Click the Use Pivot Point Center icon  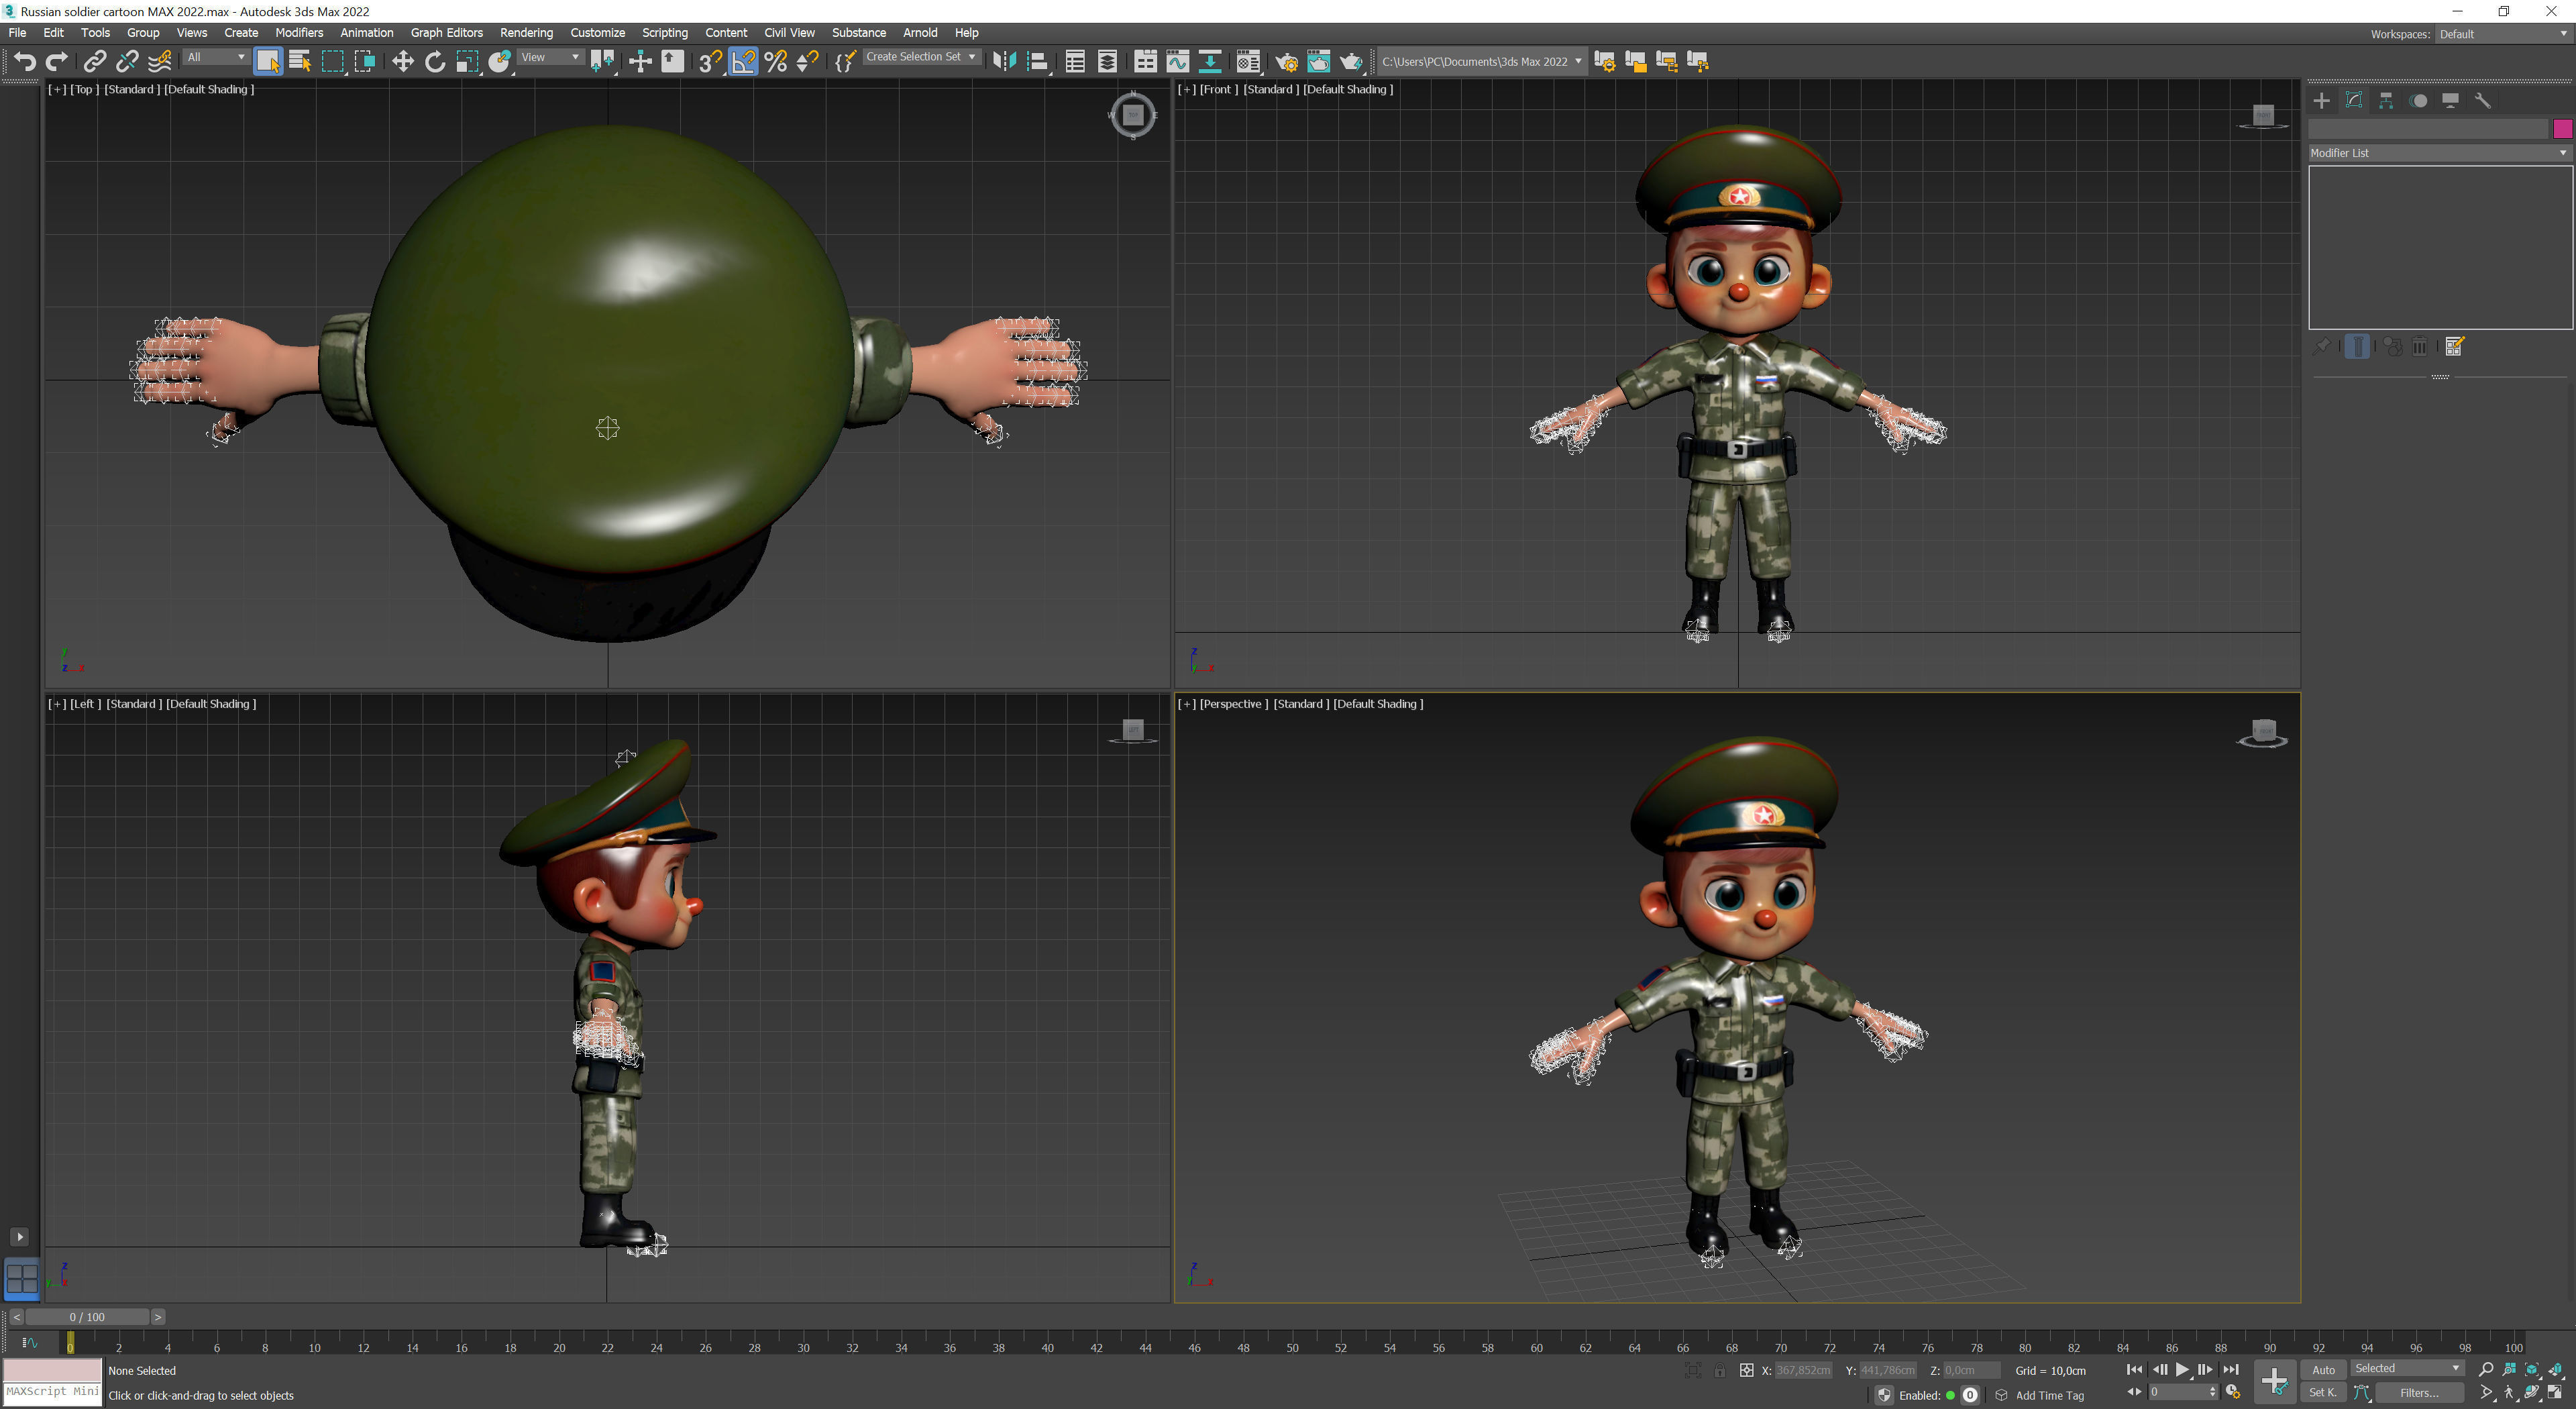coord(602,62)
